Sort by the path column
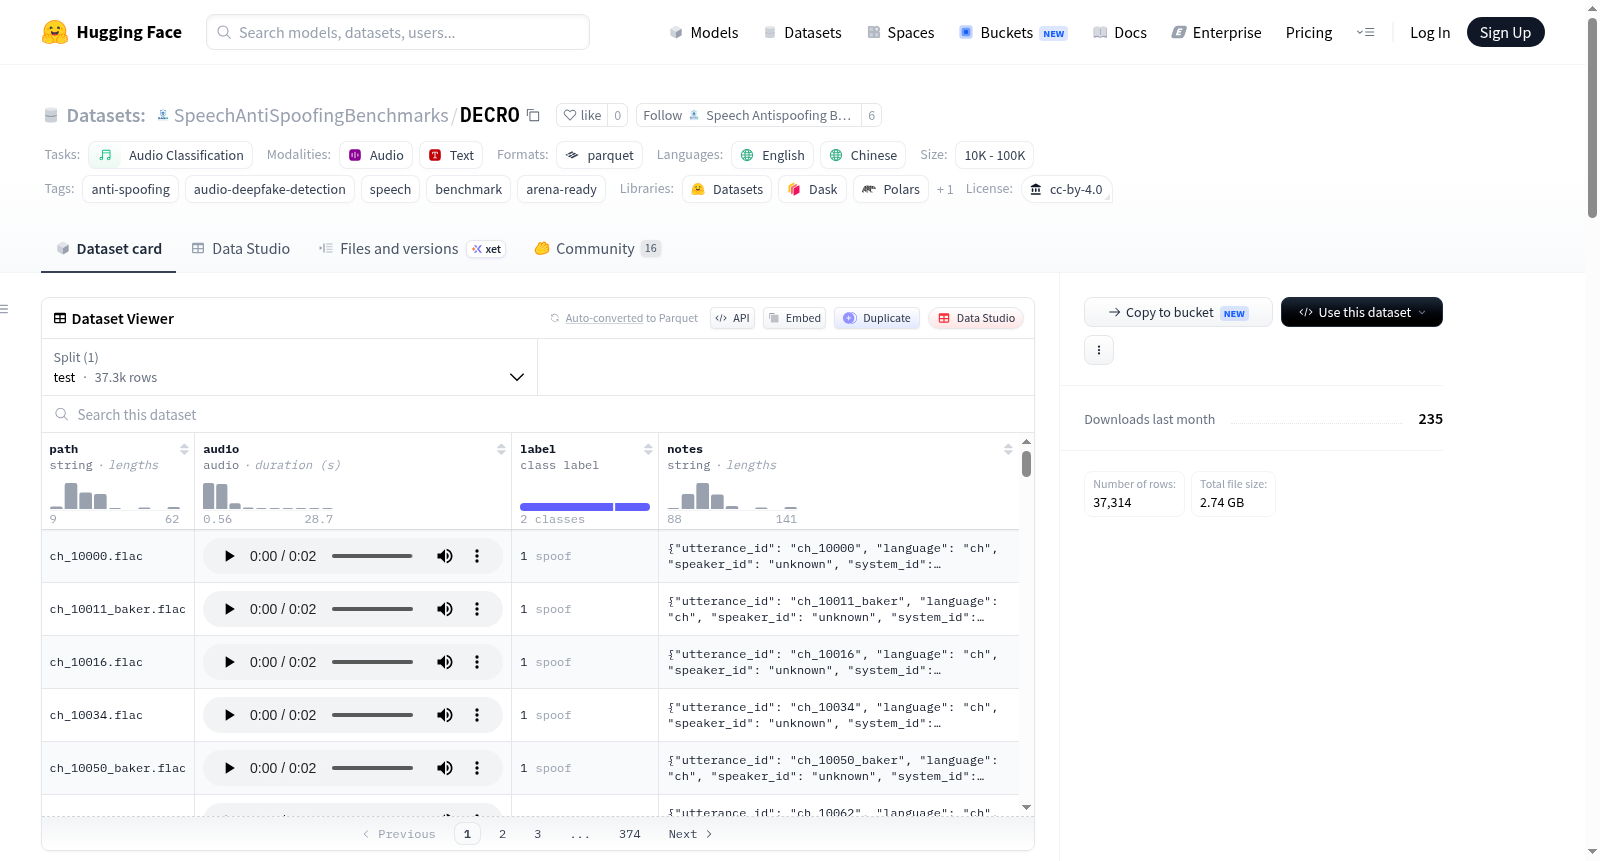The width and height of the screenshot is (1600, 861). coord(184,449)
